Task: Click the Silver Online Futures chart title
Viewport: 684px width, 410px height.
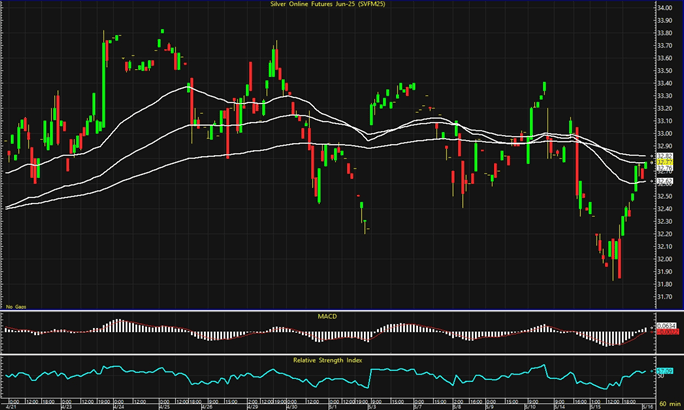Action: click(330, 5)
